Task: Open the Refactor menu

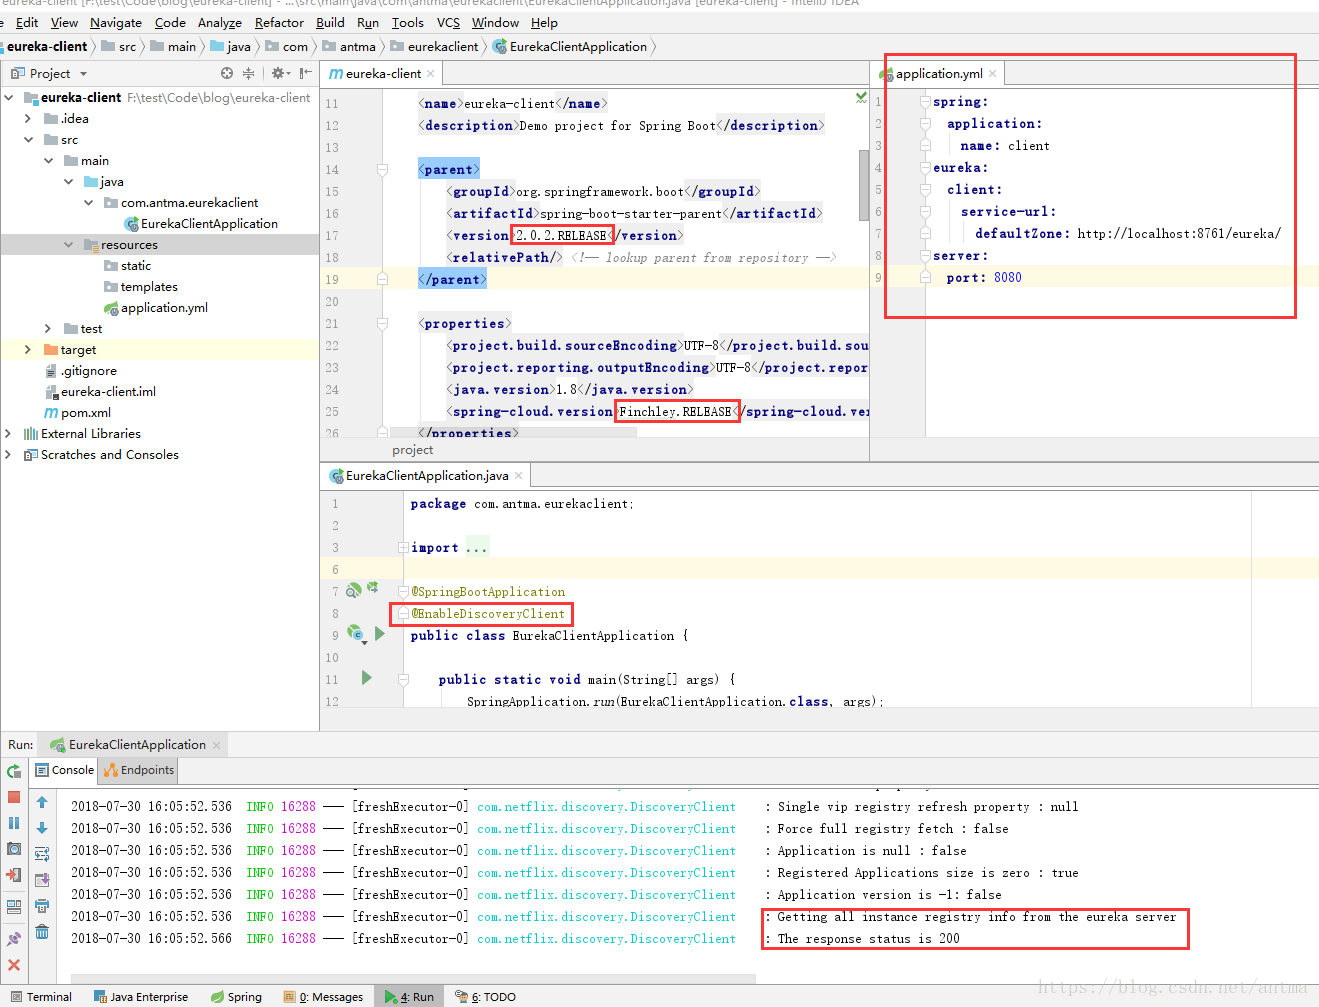Action: [x=279, y=22]
